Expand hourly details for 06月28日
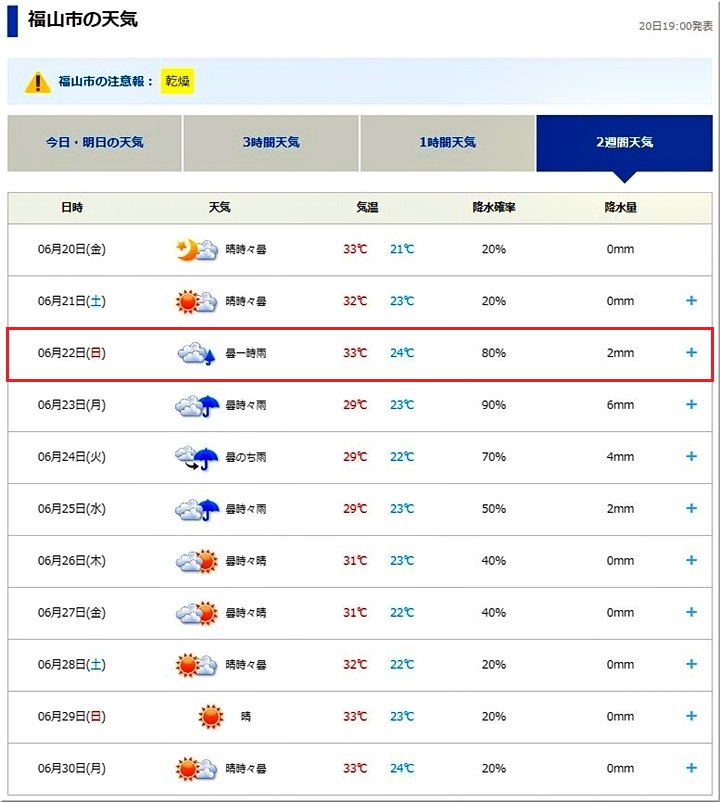The width and height of the screenshot is (720, 802). point(691,664)
